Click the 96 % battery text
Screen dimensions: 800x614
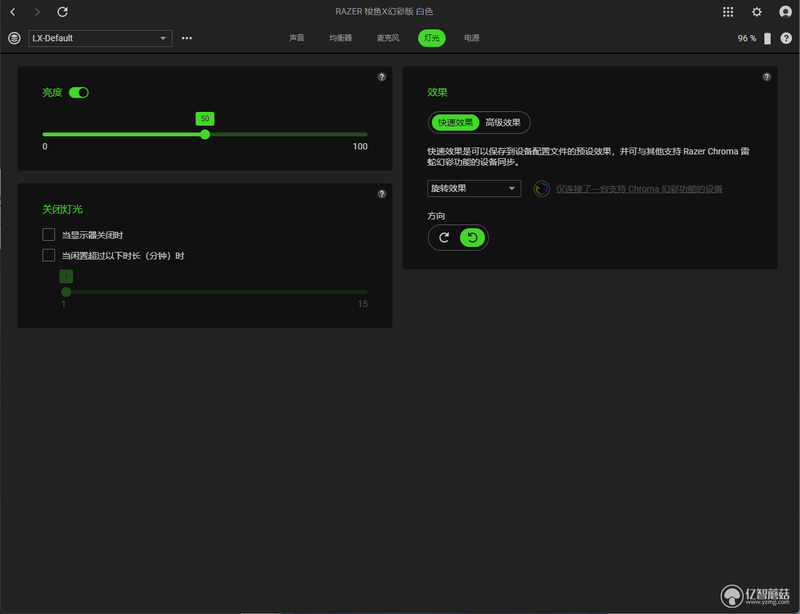(x=746, y=38)
